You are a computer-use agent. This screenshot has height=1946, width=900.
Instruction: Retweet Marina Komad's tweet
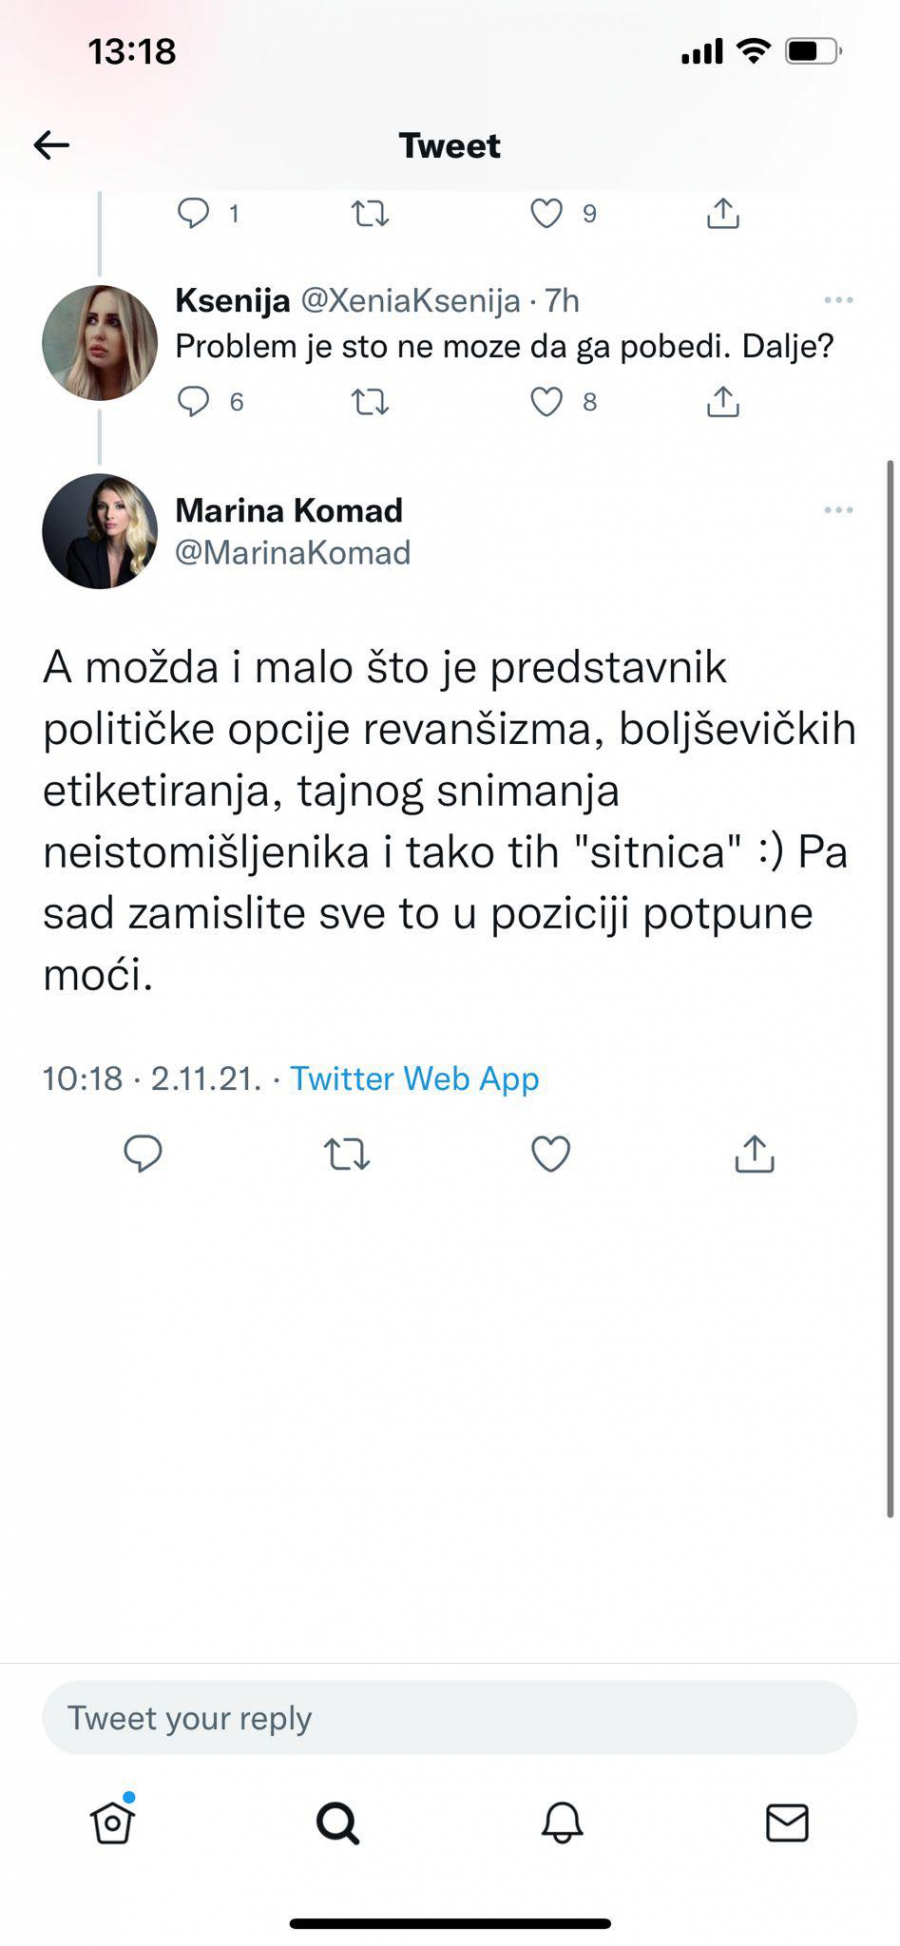tap(347, 1155)
